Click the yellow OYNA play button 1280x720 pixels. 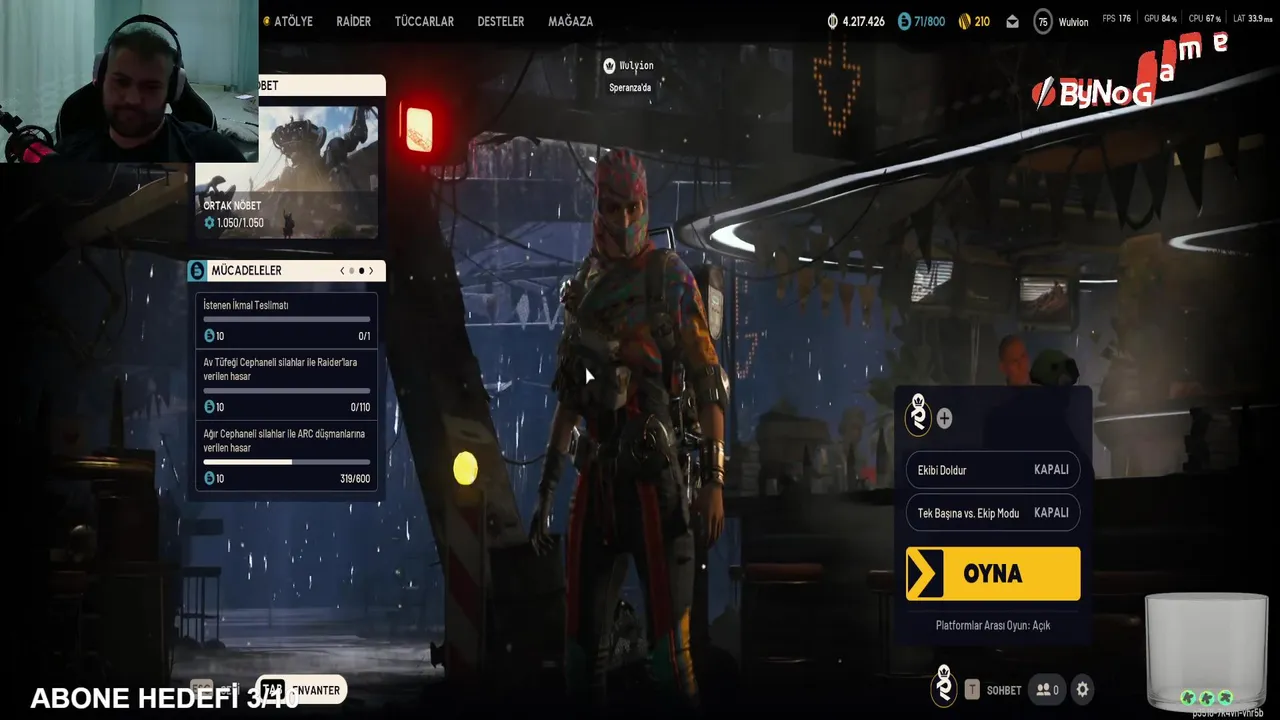(993, 574)
